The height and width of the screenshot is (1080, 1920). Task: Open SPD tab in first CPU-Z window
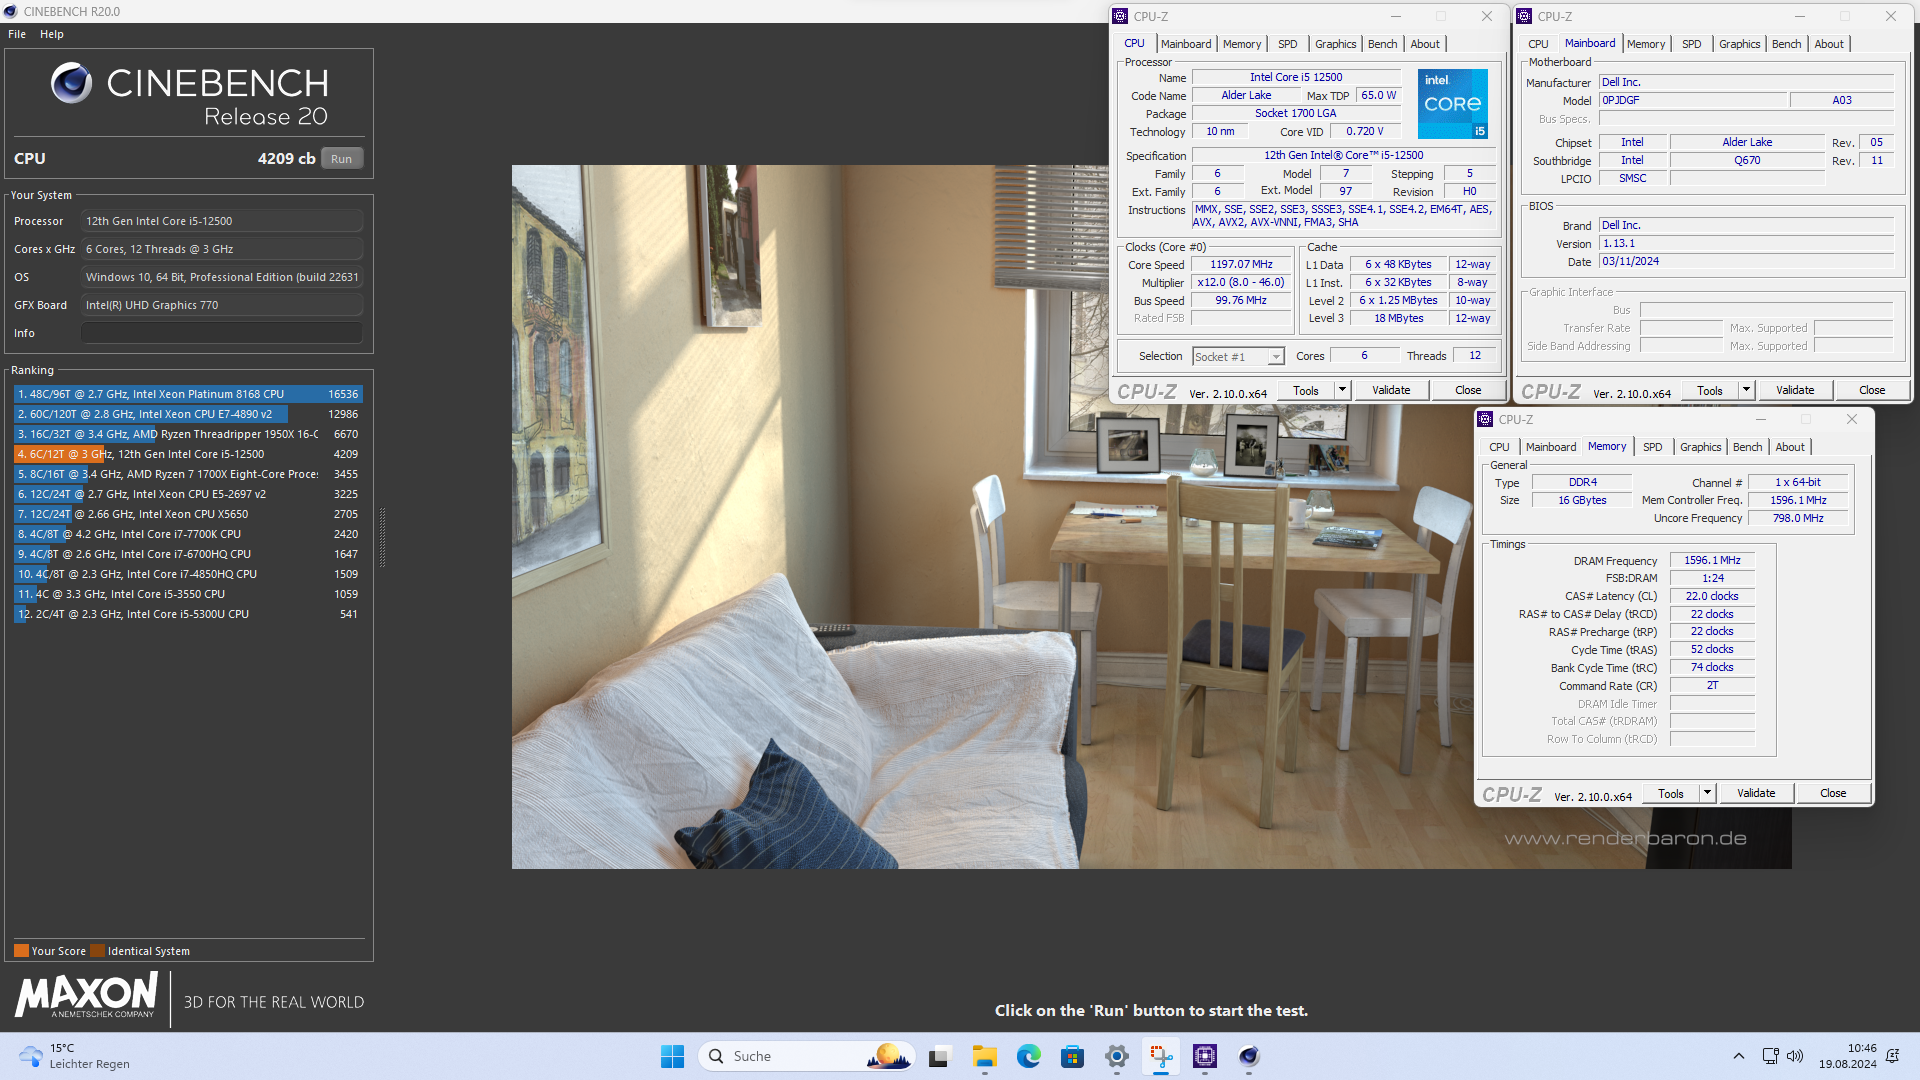[x=1288, y=44]
